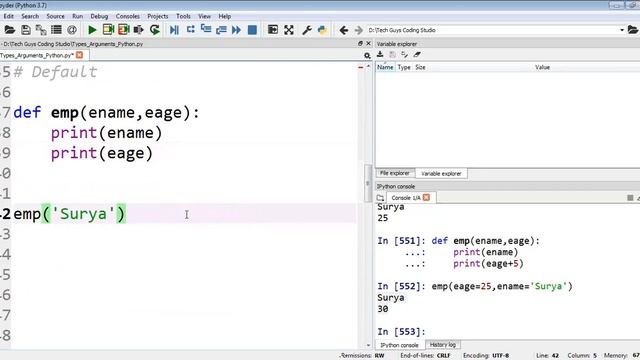The height and width of the screenshot is (360, 640).
Task: Open the Search menu
Action: click(30, 16)
